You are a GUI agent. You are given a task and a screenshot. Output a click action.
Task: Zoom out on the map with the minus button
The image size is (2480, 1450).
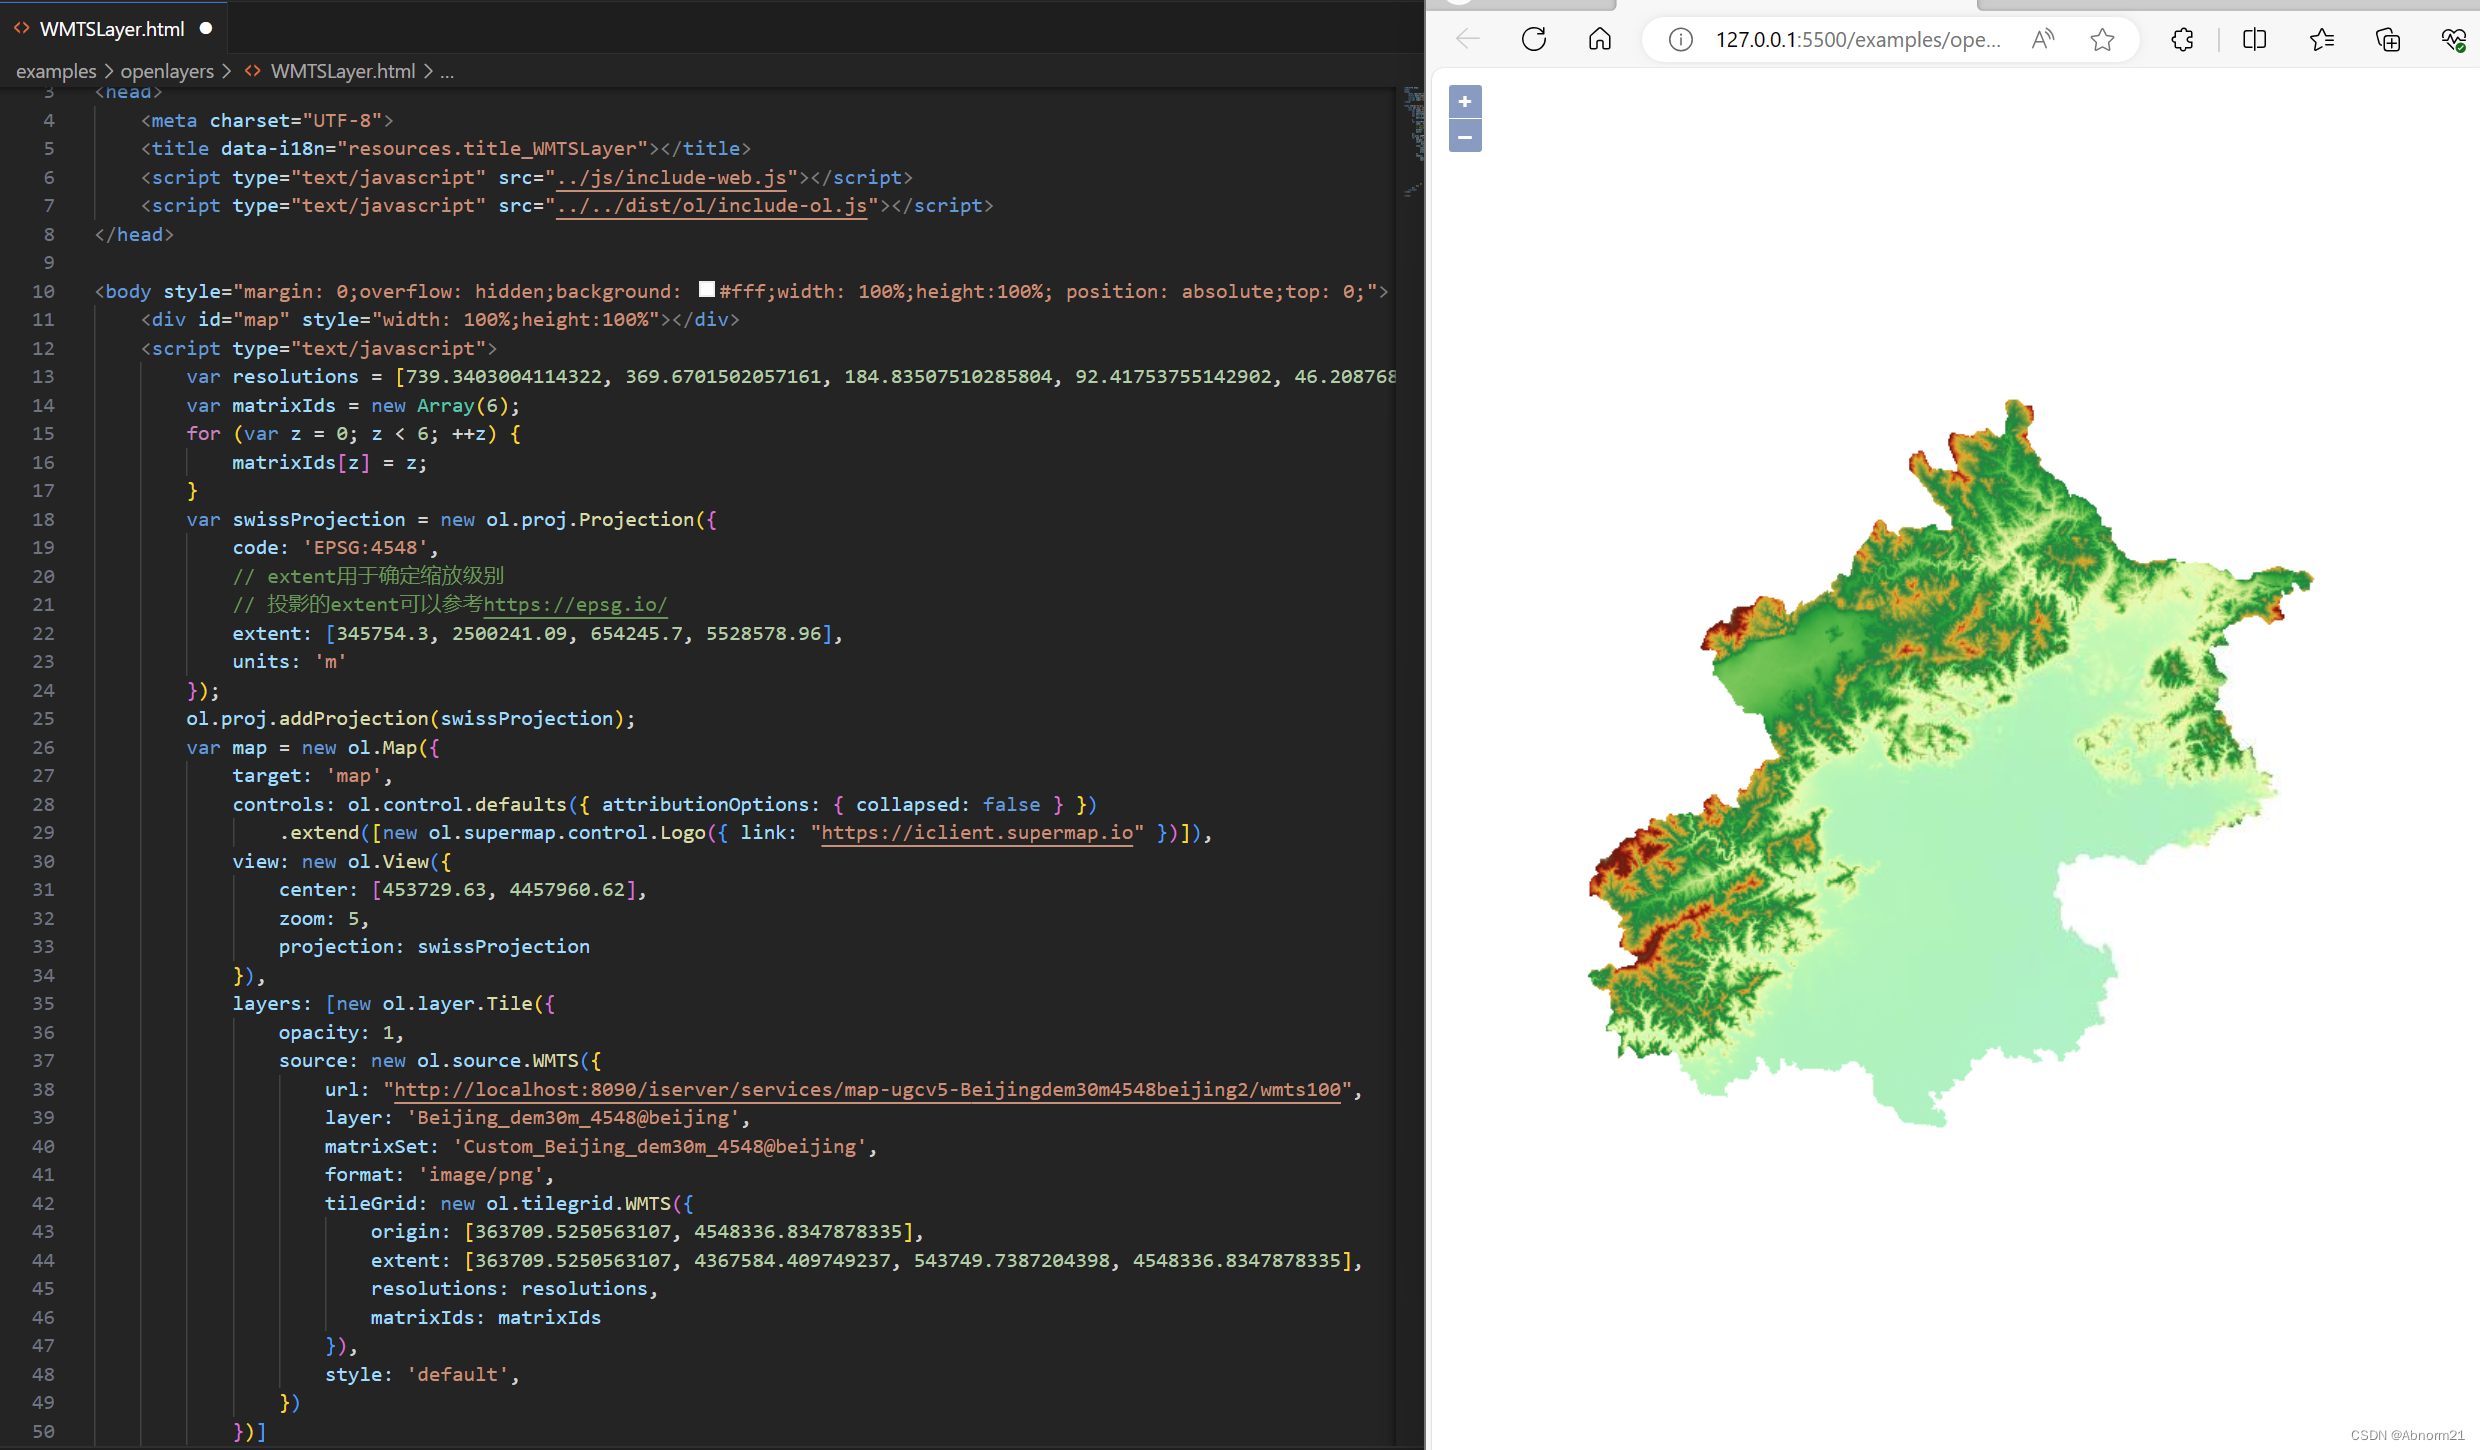click(x=1464, y=136)
